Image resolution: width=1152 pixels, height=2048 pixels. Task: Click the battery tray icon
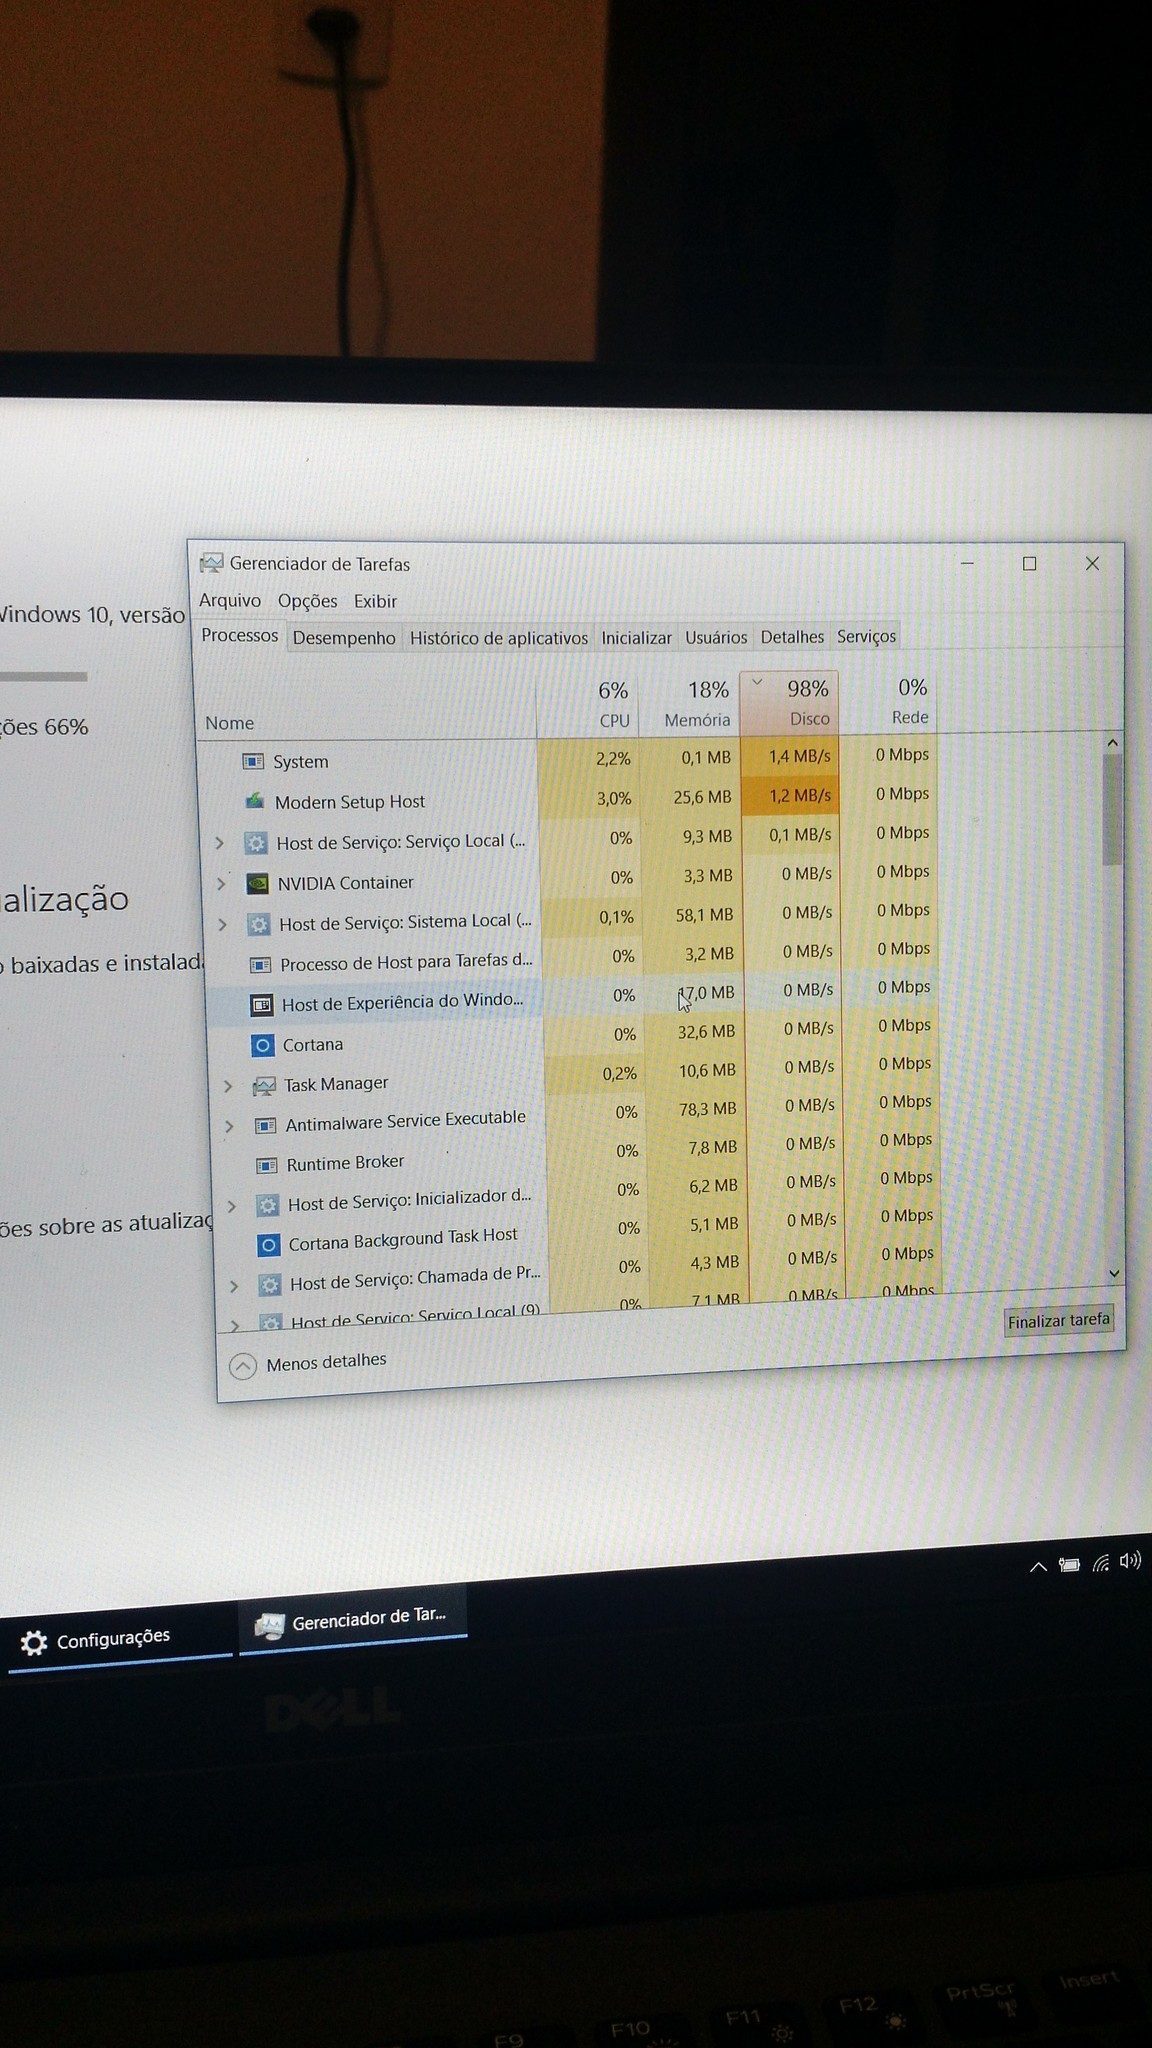click(1069, 1565)
